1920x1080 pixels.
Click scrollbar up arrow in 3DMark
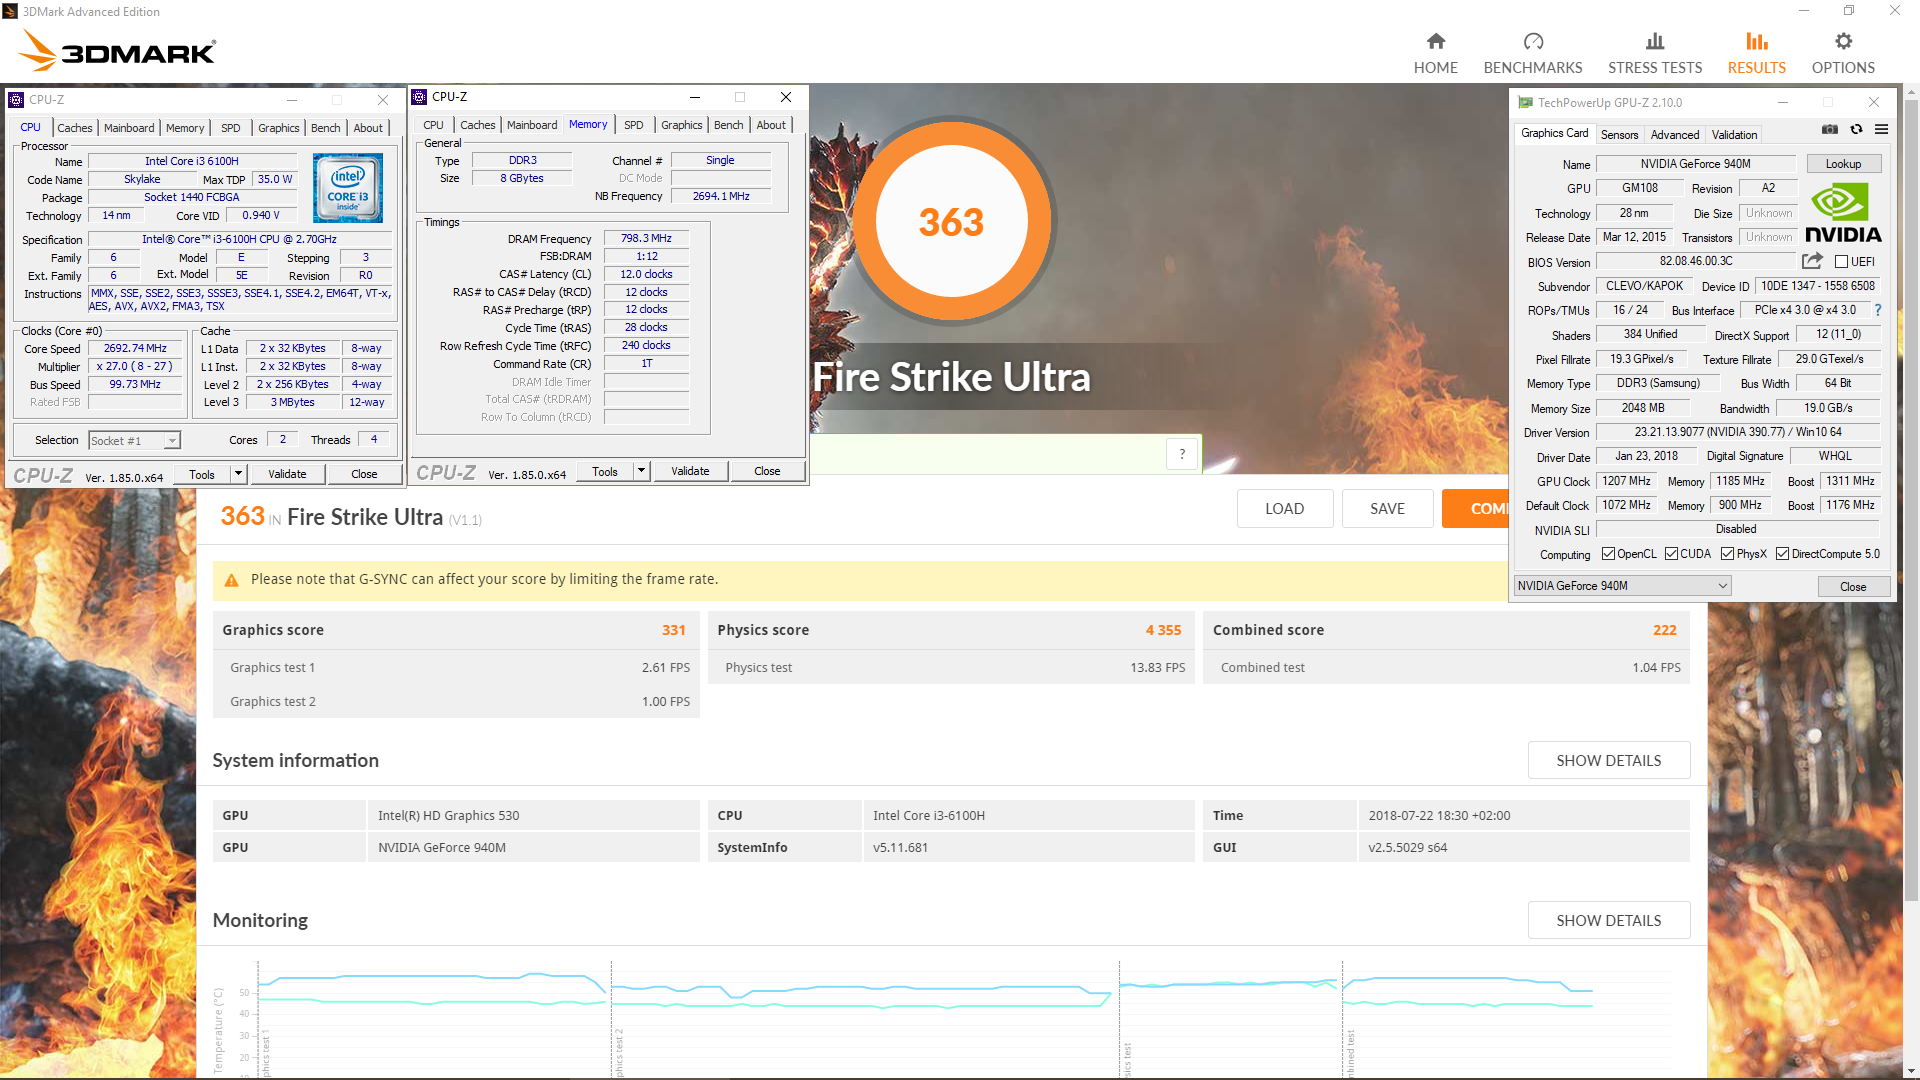coord(1911,93)
